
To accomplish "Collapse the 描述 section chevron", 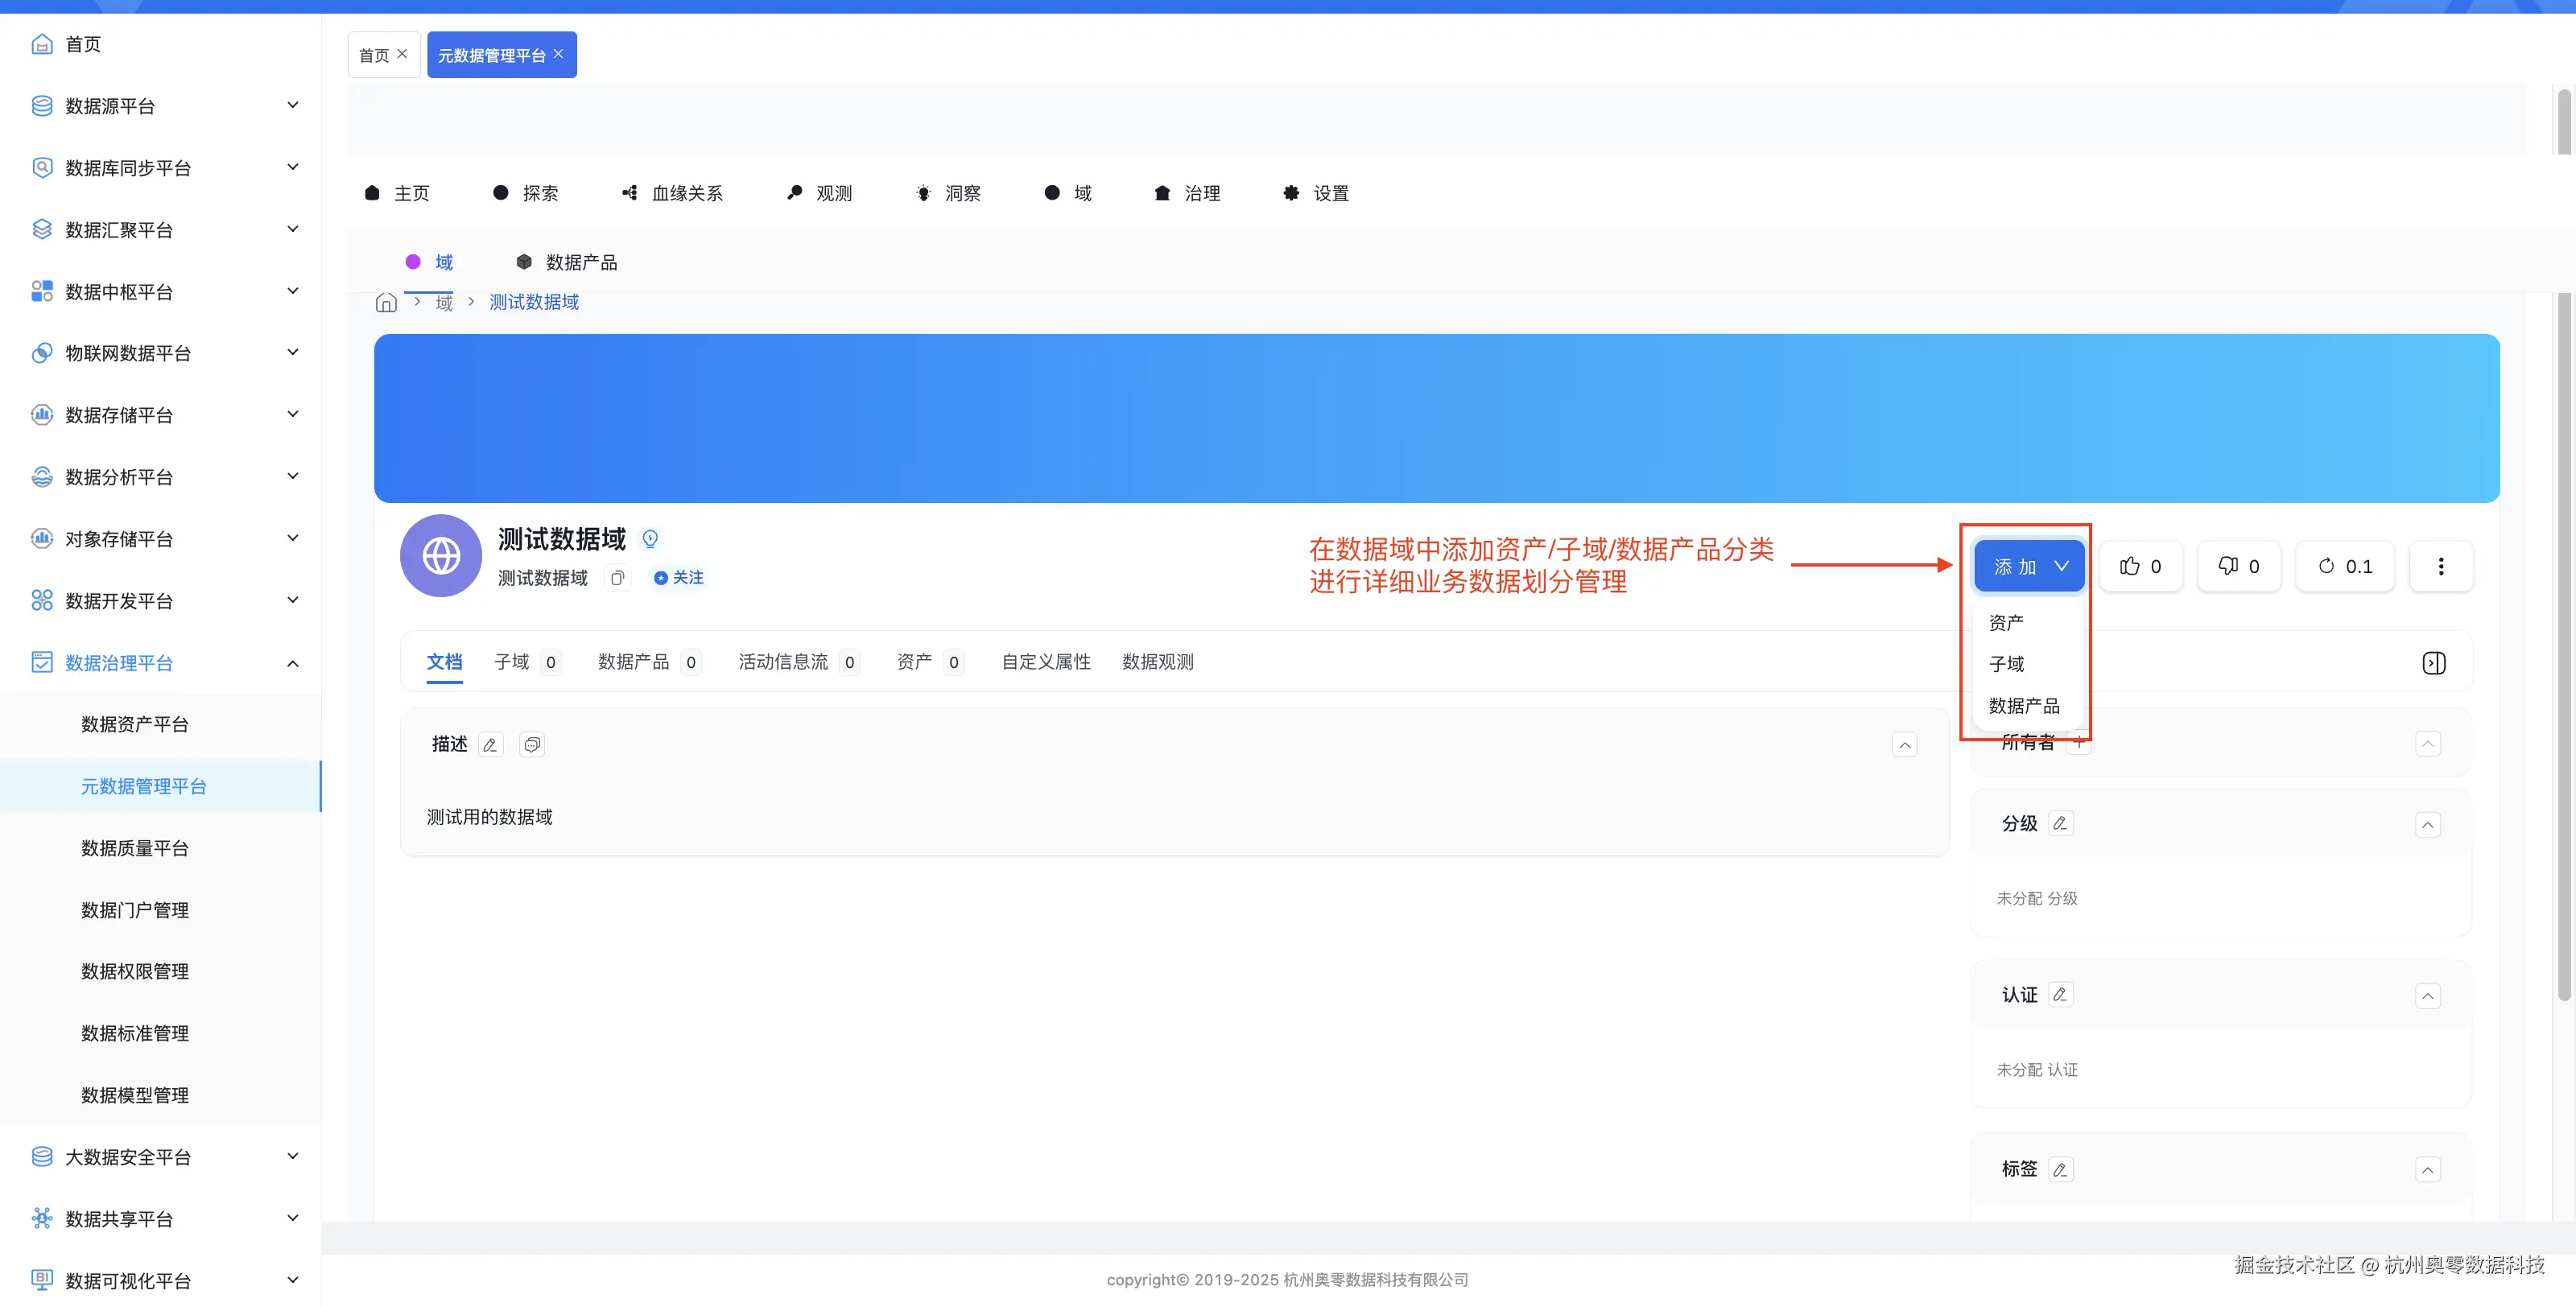I will [1904, 744].
